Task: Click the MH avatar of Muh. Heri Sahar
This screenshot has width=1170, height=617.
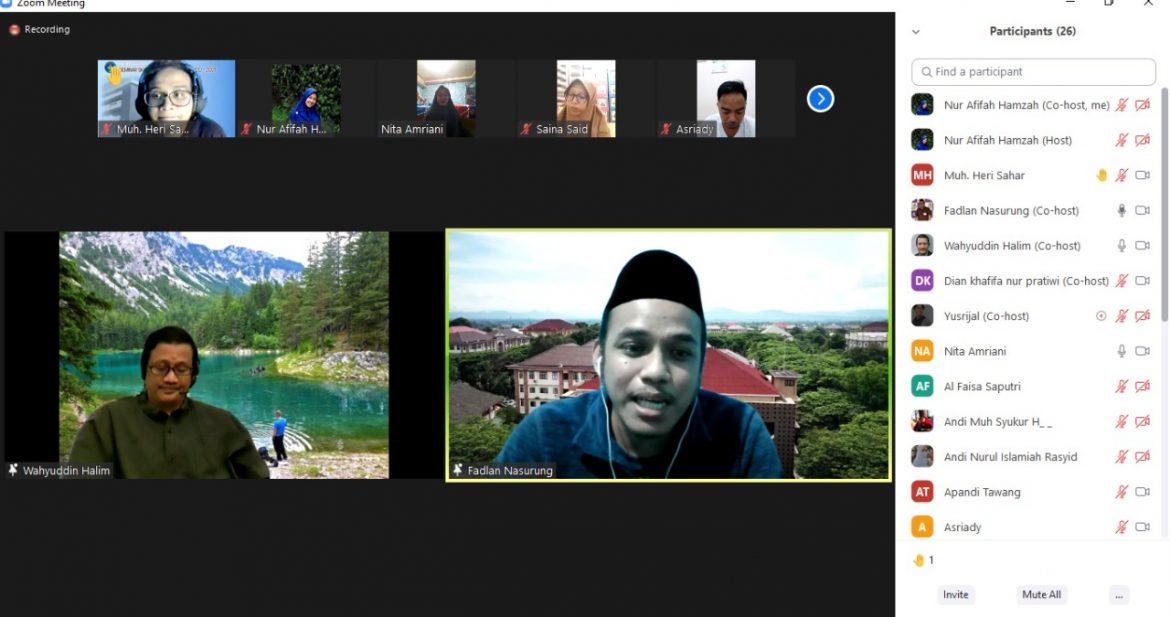Action: (x=922, y=175)
